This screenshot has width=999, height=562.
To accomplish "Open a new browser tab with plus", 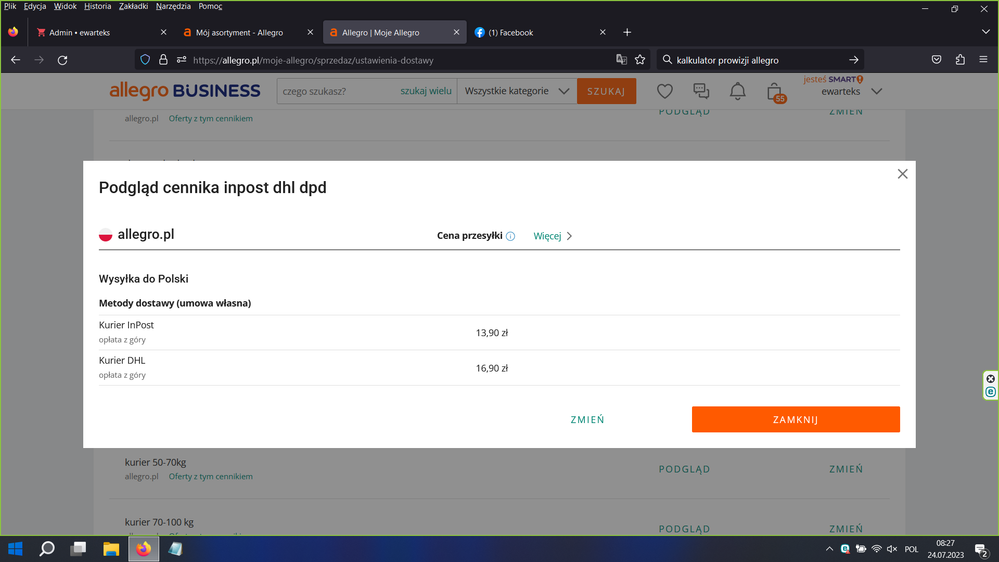I will 627,32.
